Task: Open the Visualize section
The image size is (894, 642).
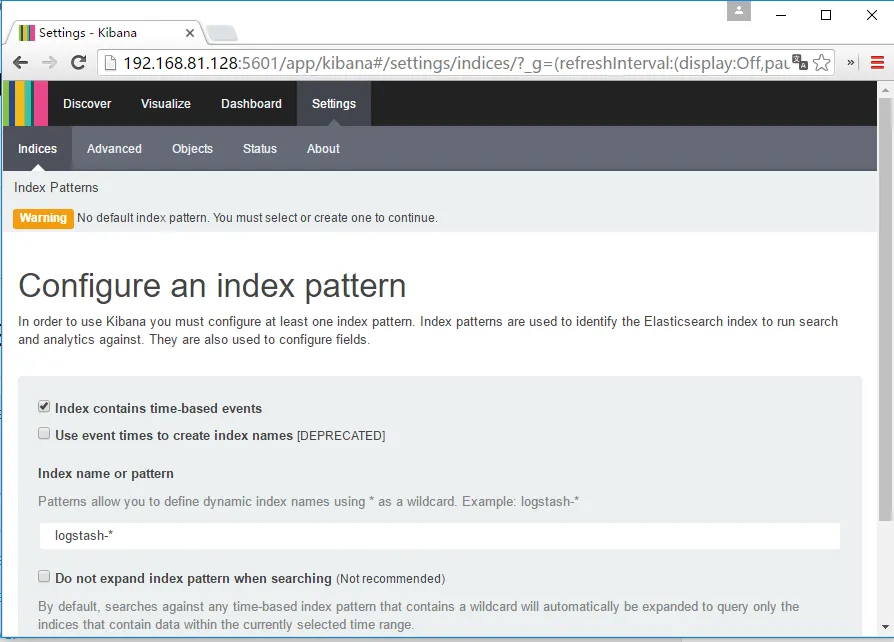Action: [x=165, y=104]
